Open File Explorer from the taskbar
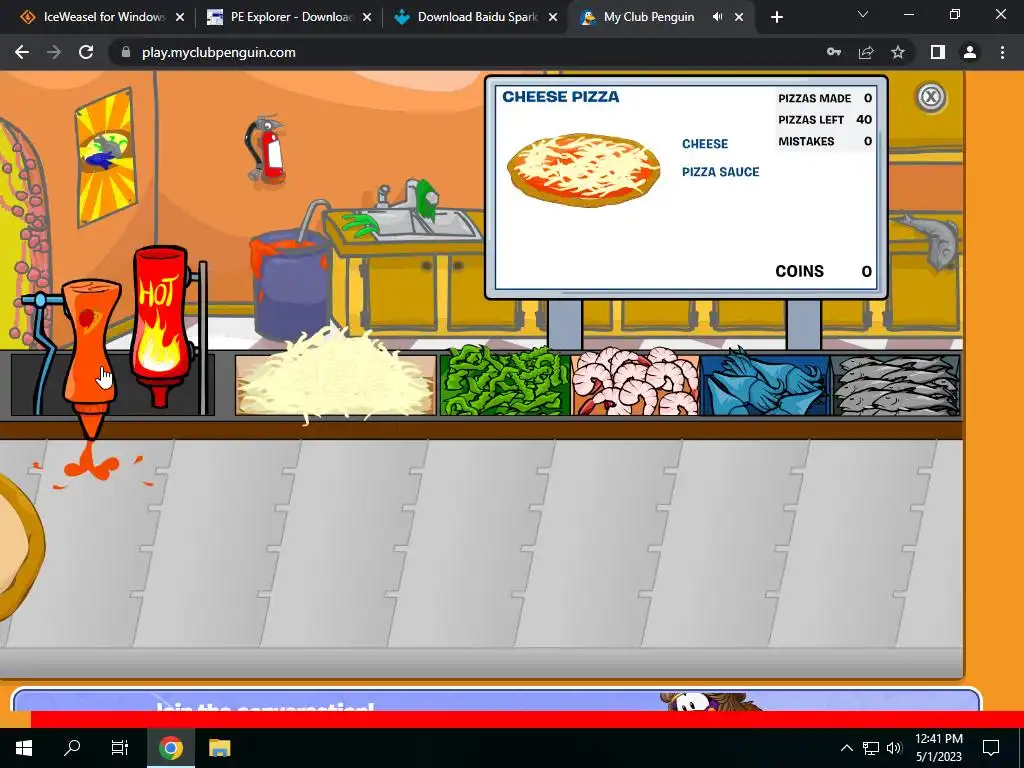Viewport: 1024px width, 768px height. tap(219, 748)
